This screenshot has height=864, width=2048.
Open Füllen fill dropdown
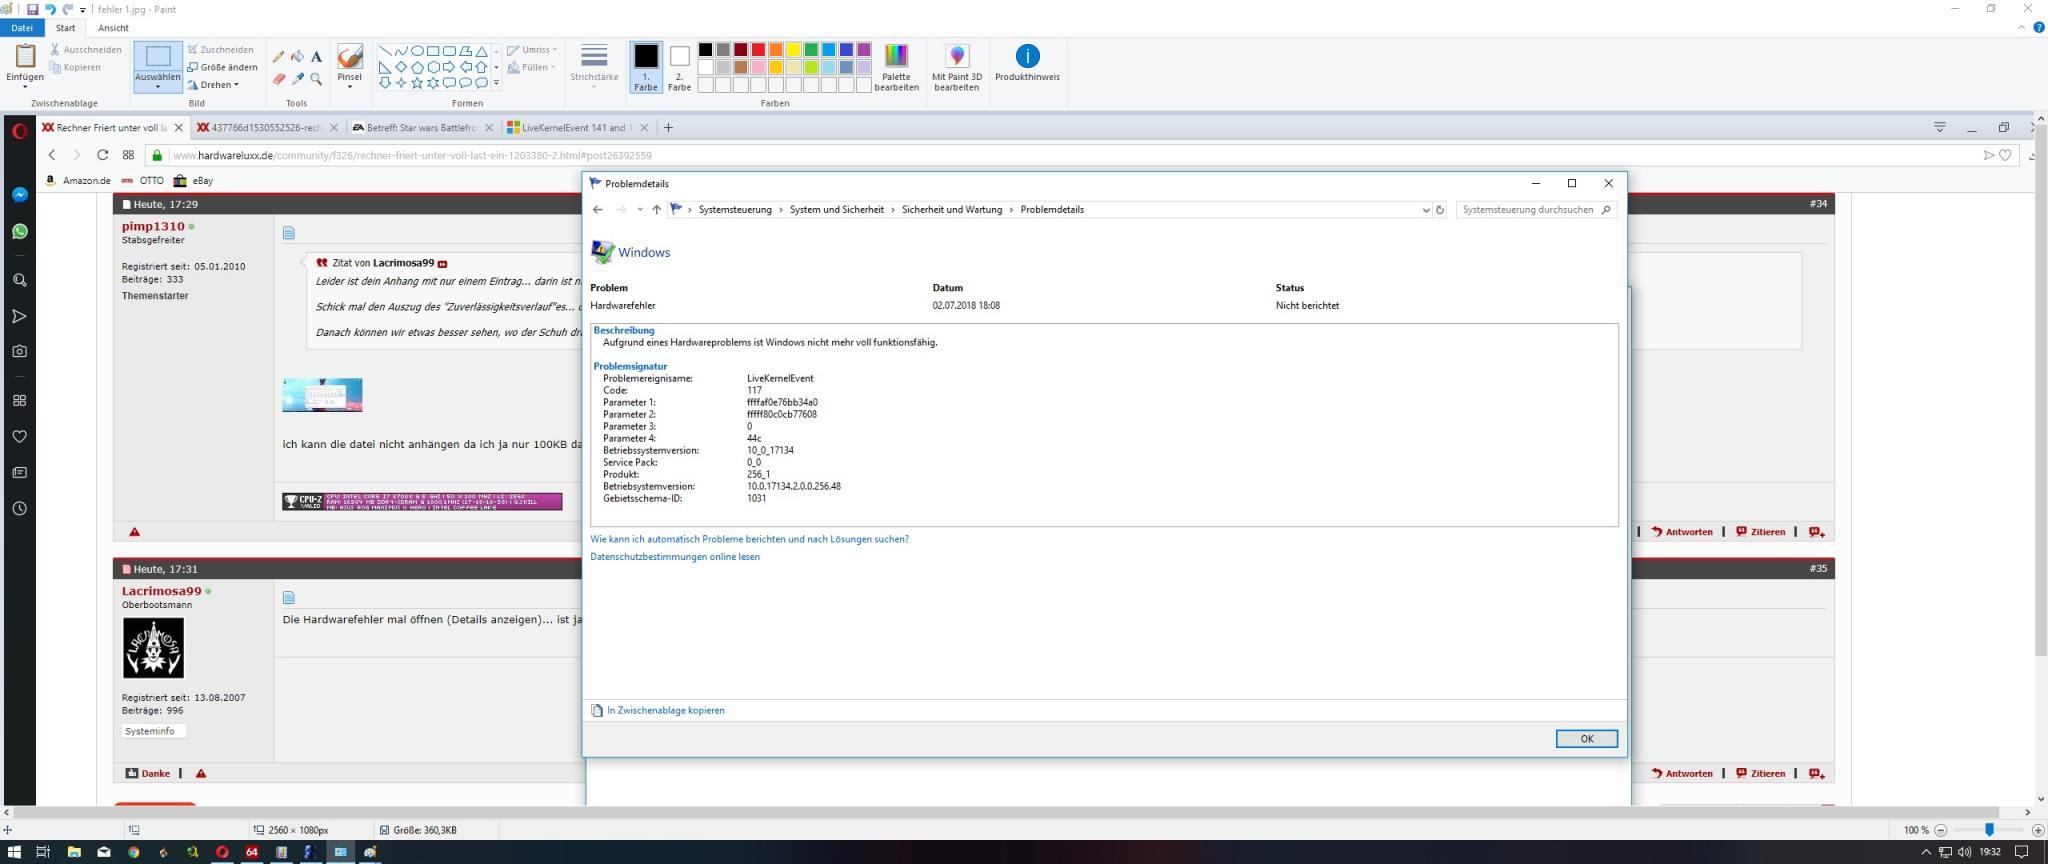tap(531, 67)
